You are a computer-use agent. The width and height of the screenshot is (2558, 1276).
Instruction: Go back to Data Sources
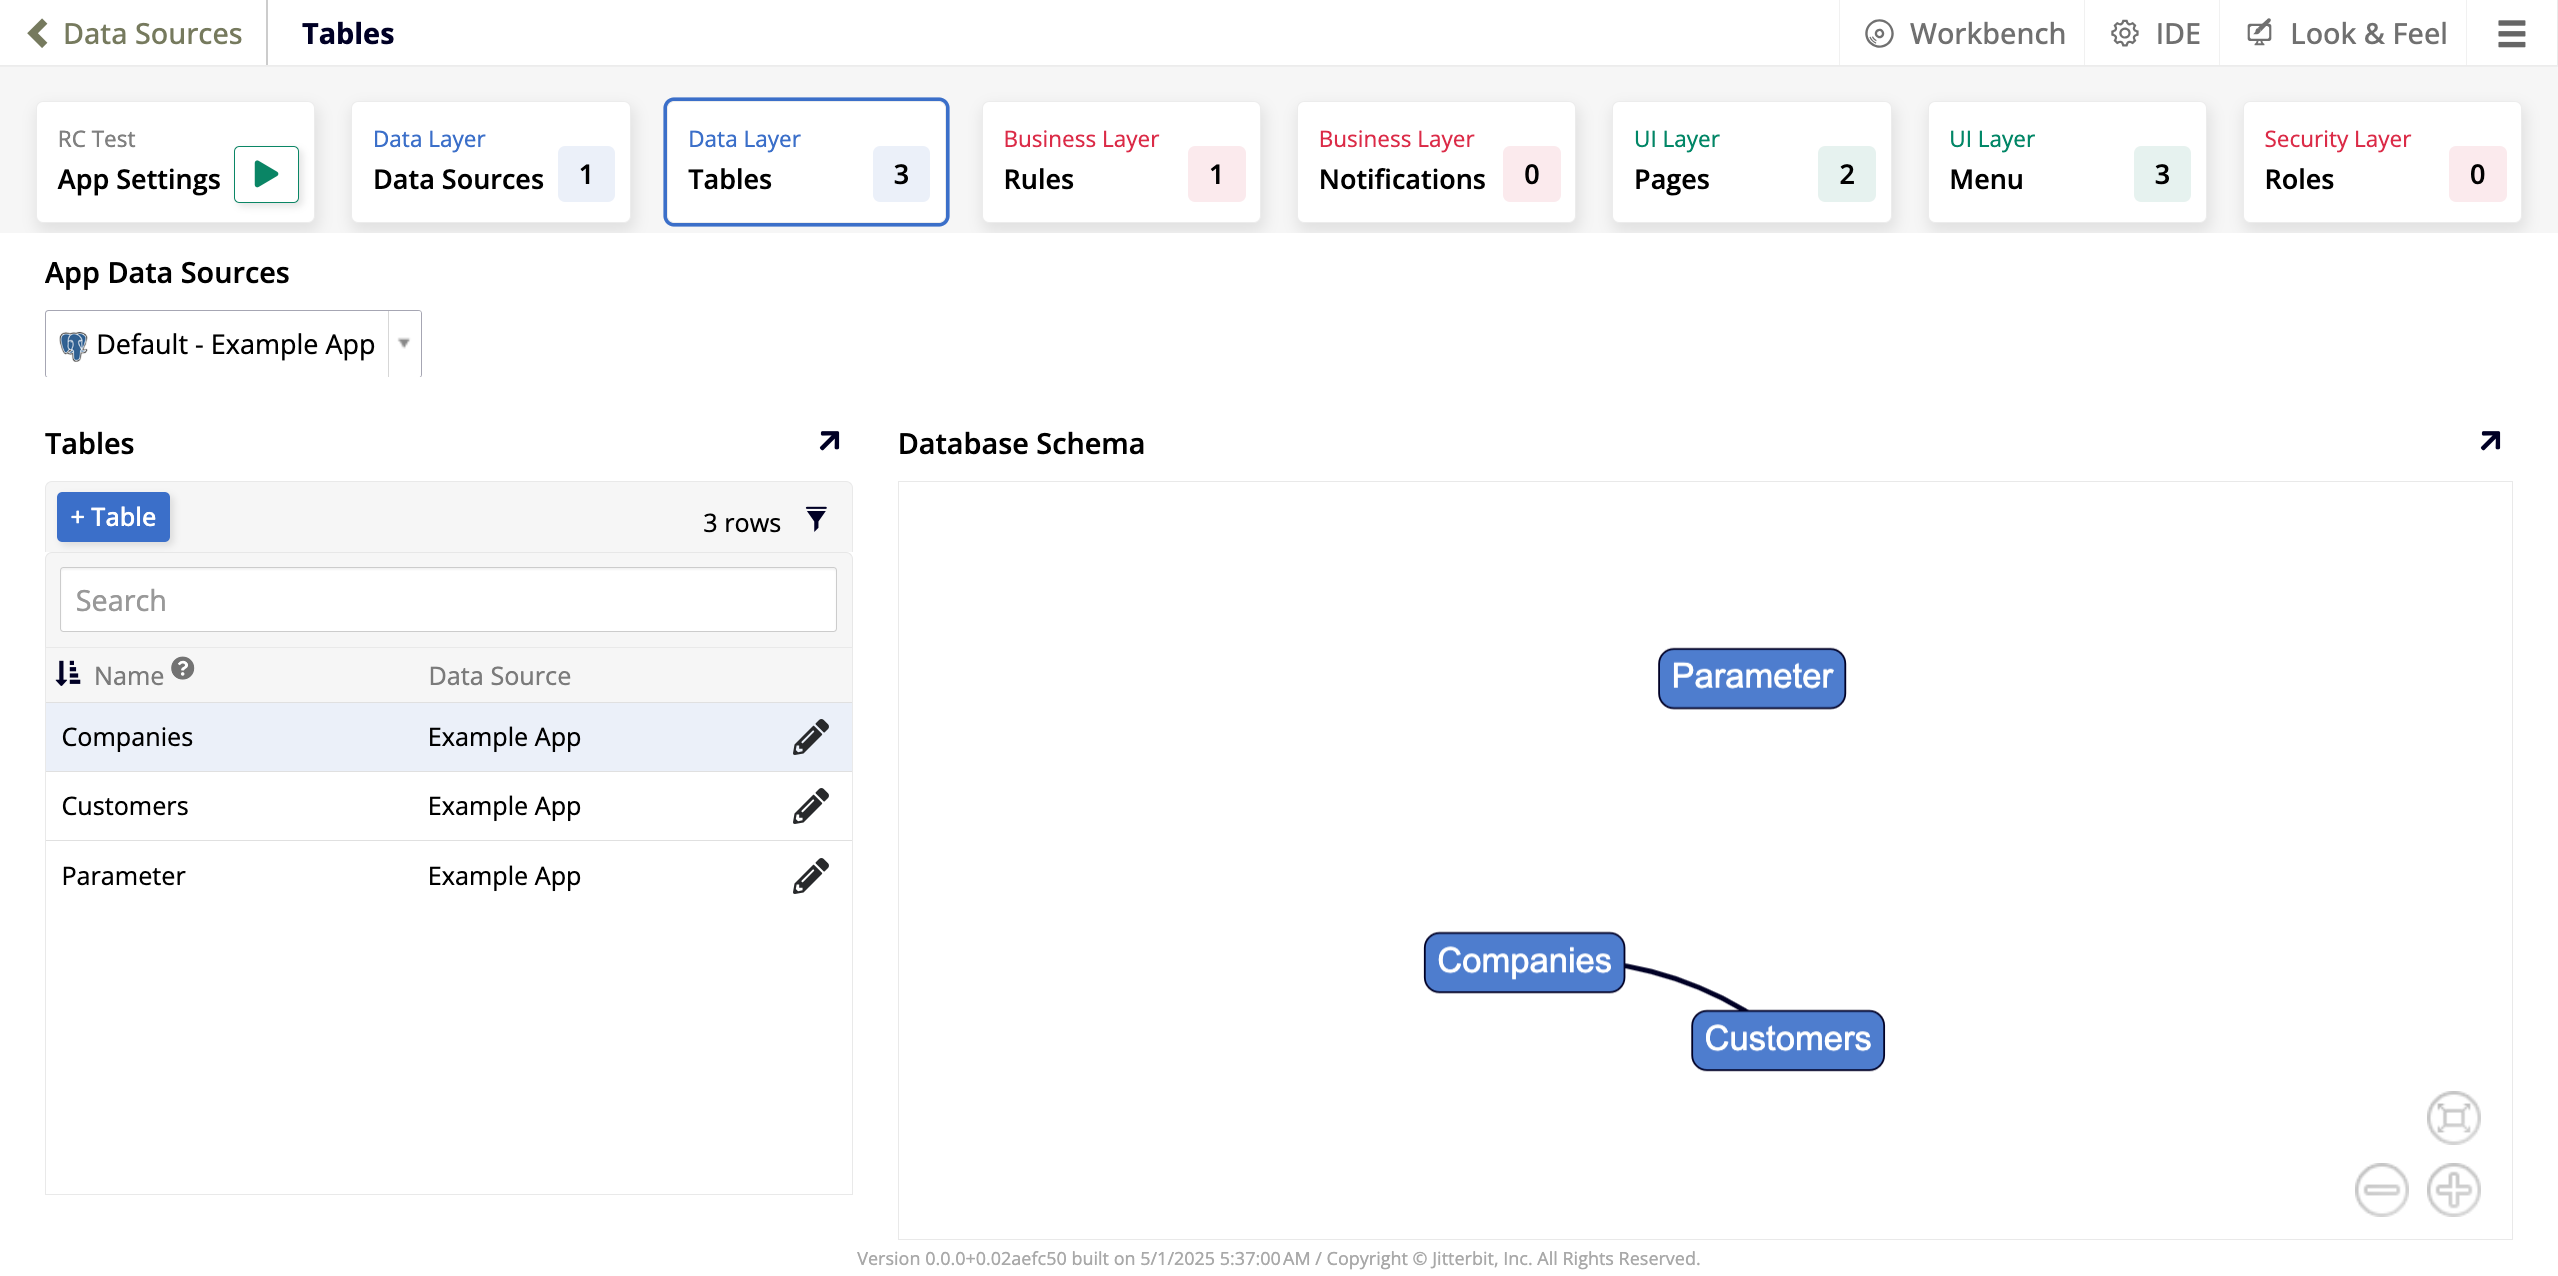pyautogui.click(x=135, y=34)
